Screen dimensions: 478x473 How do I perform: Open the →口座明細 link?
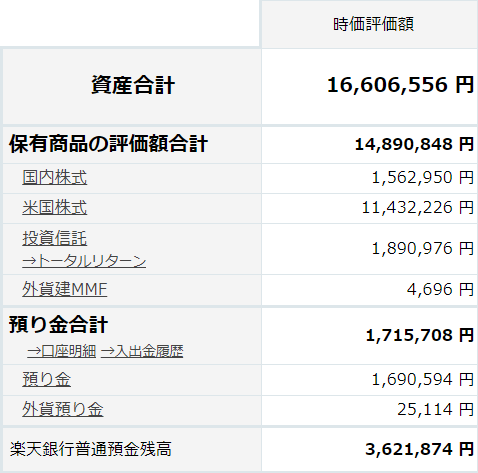click(62, 351)
